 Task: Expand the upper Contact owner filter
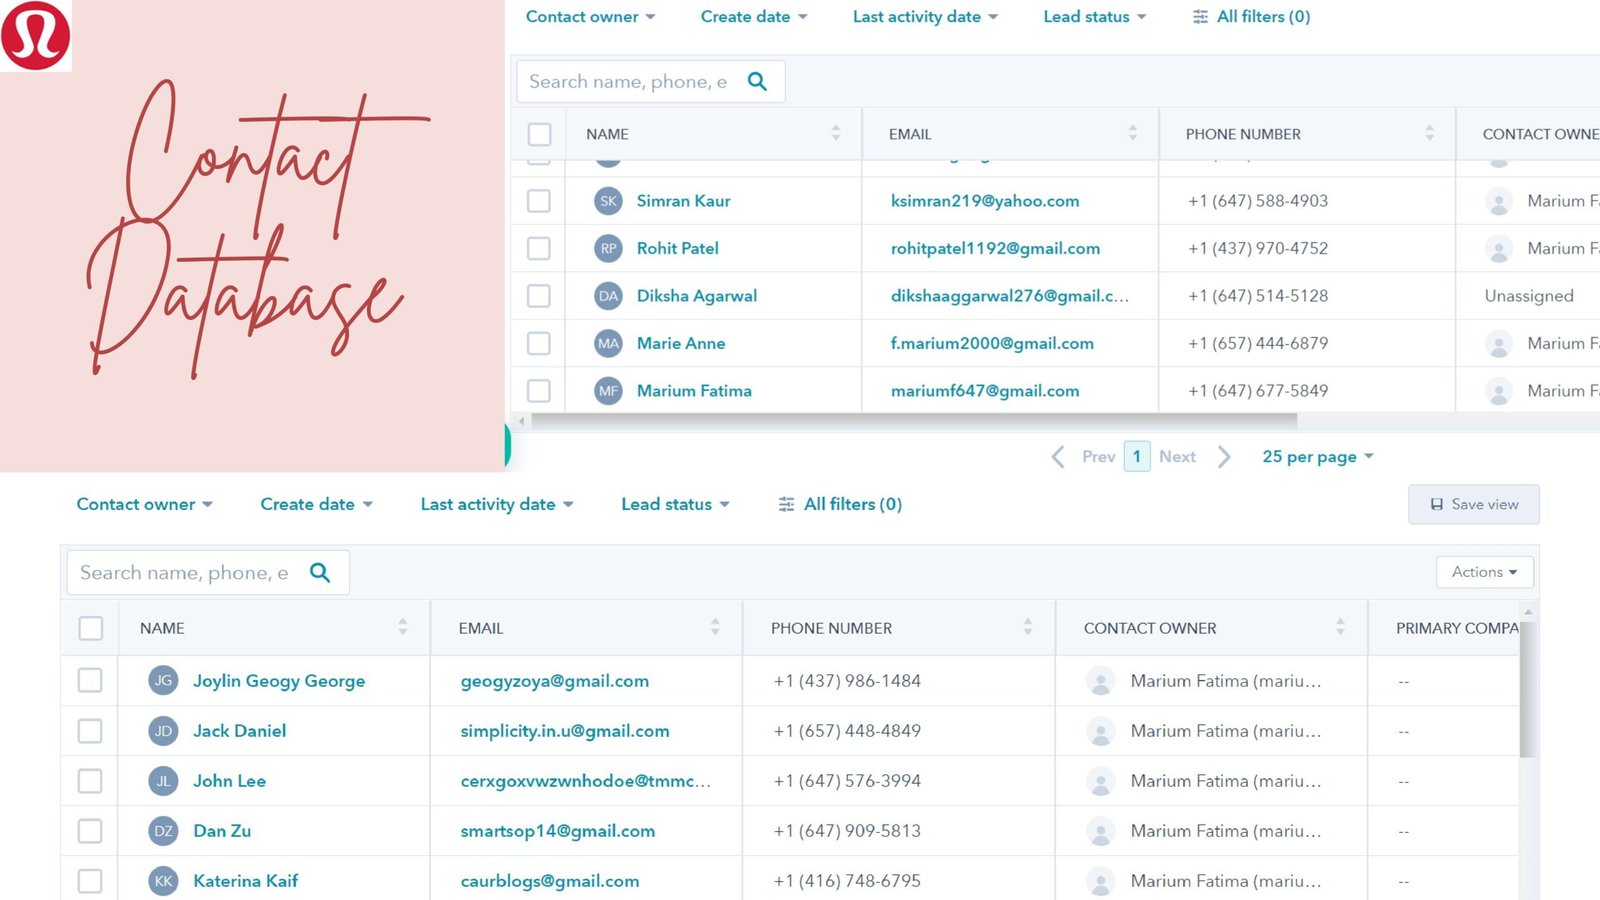point(590,17)
